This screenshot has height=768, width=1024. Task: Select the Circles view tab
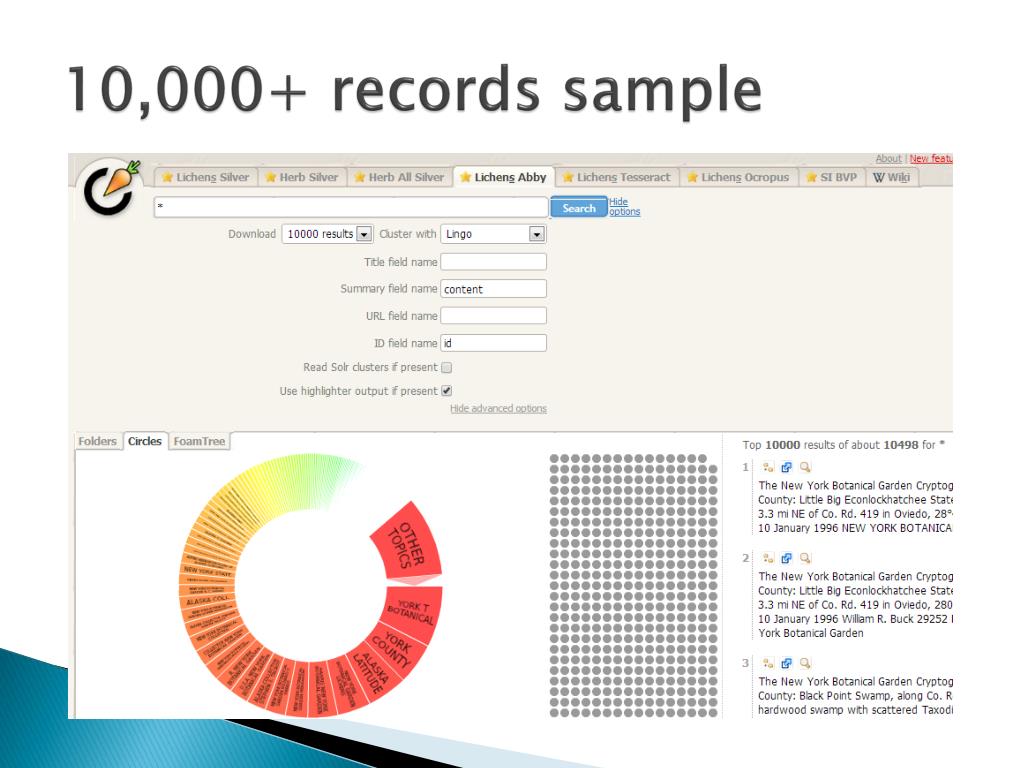click(x=144, y=441)
